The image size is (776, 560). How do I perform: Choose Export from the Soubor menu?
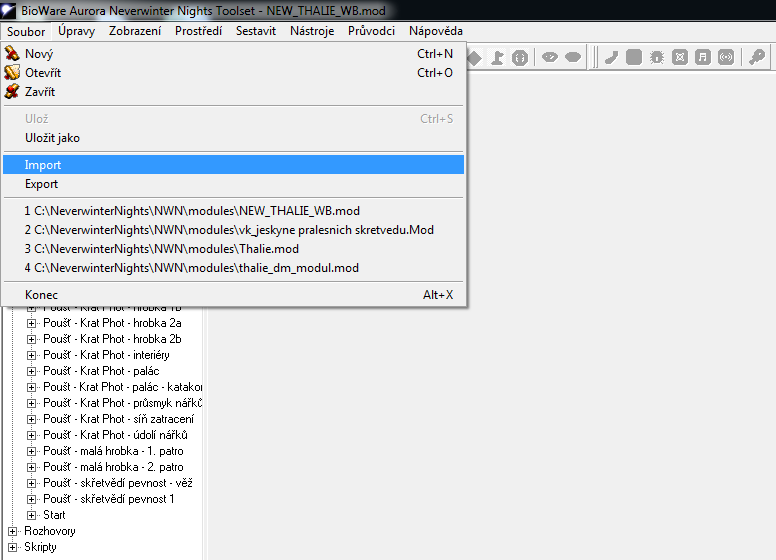(x=42, y=184)
